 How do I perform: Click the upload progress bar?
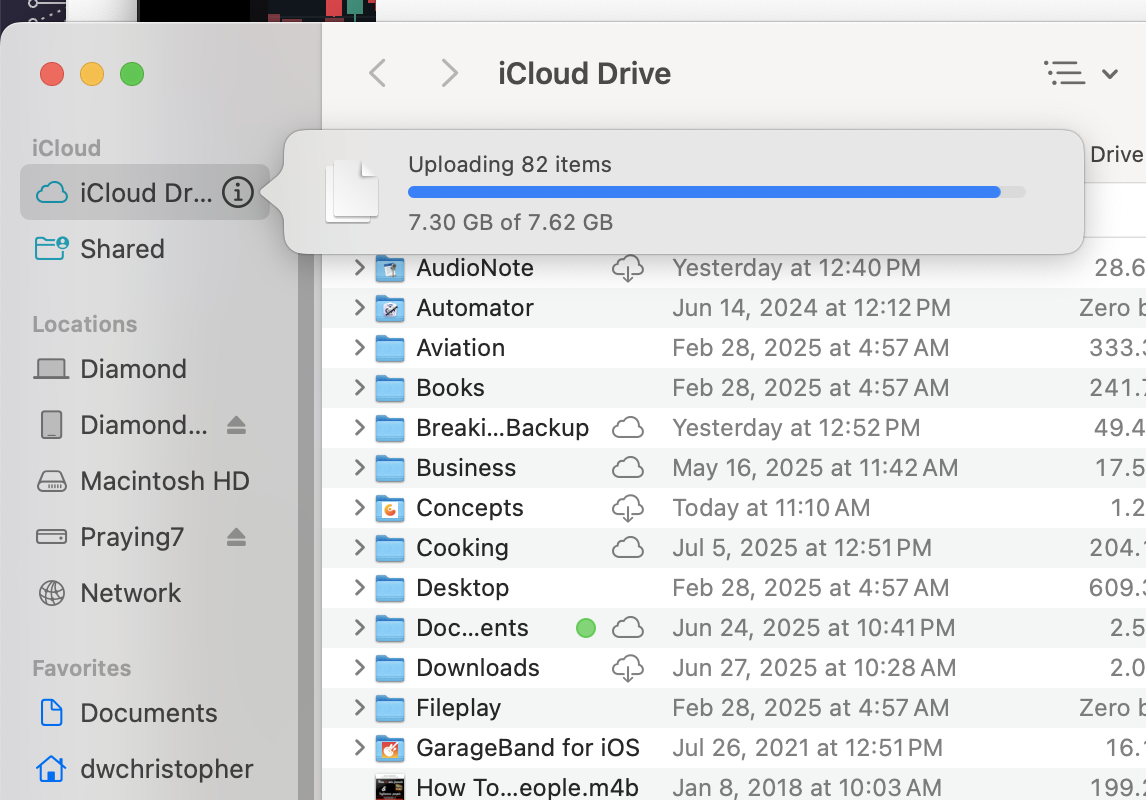coord(717,192)
